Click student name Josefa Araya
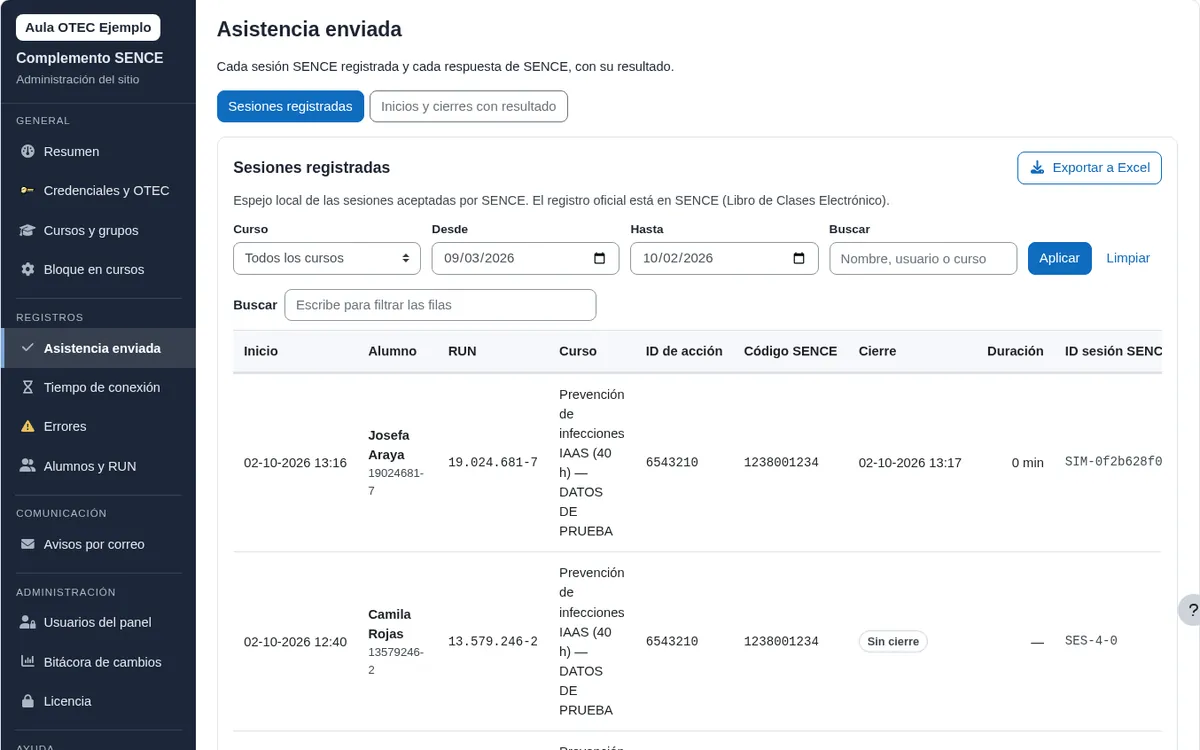Image resolution: width=1200 pixels, height=750 pixels. click(388, 445)
